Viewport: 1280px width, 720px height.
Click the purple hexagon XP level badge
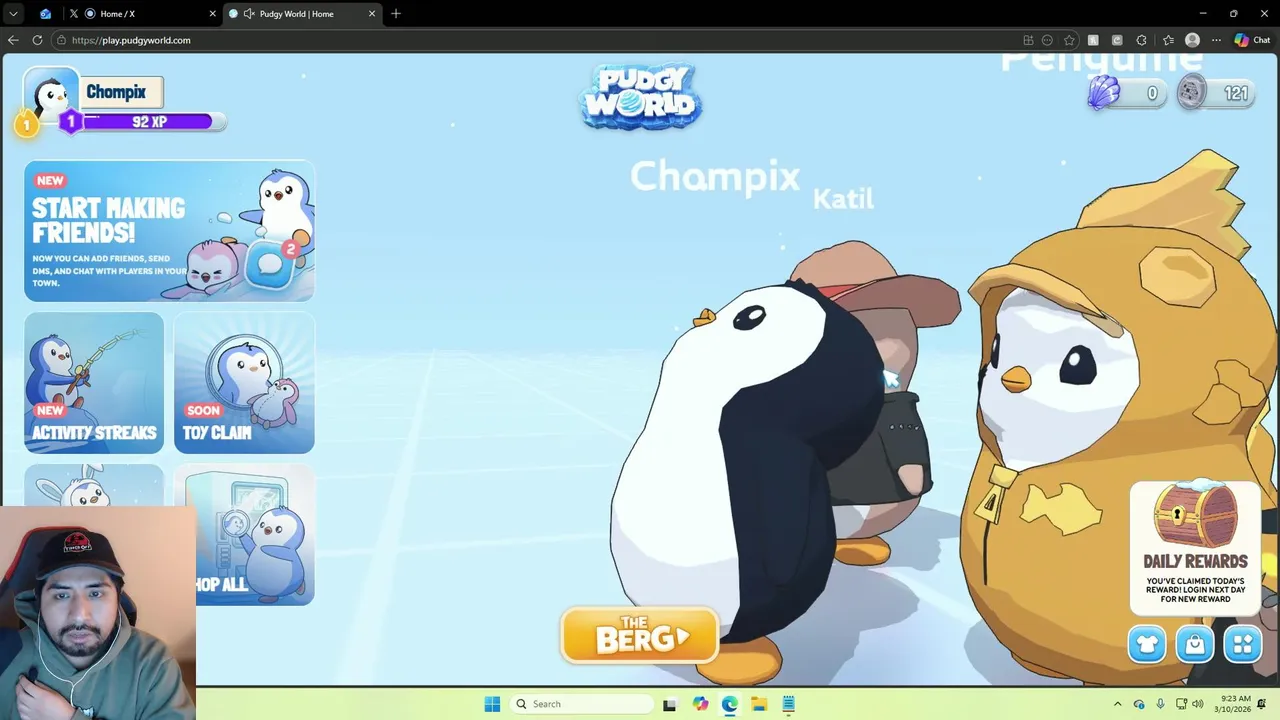click(x=71, y=121)
